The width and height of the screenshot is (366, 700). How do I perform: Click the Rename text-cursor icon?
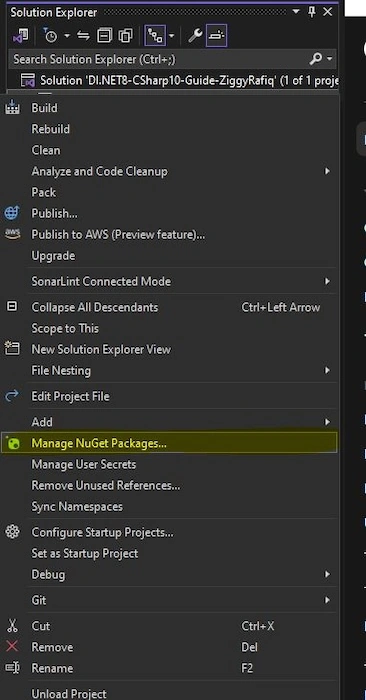click(12, 668)
